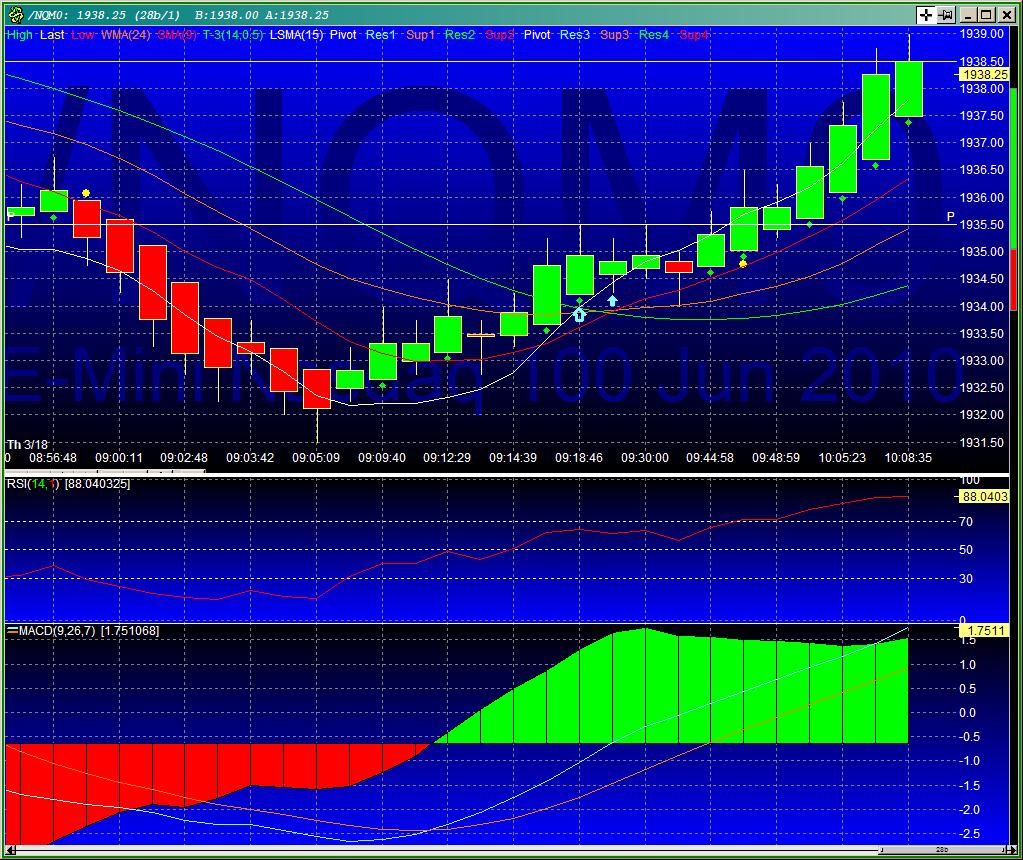The image size is (1023, 860).
Task: Click the 10:08:35 time axis label
Action: click(x=908, y=458)
